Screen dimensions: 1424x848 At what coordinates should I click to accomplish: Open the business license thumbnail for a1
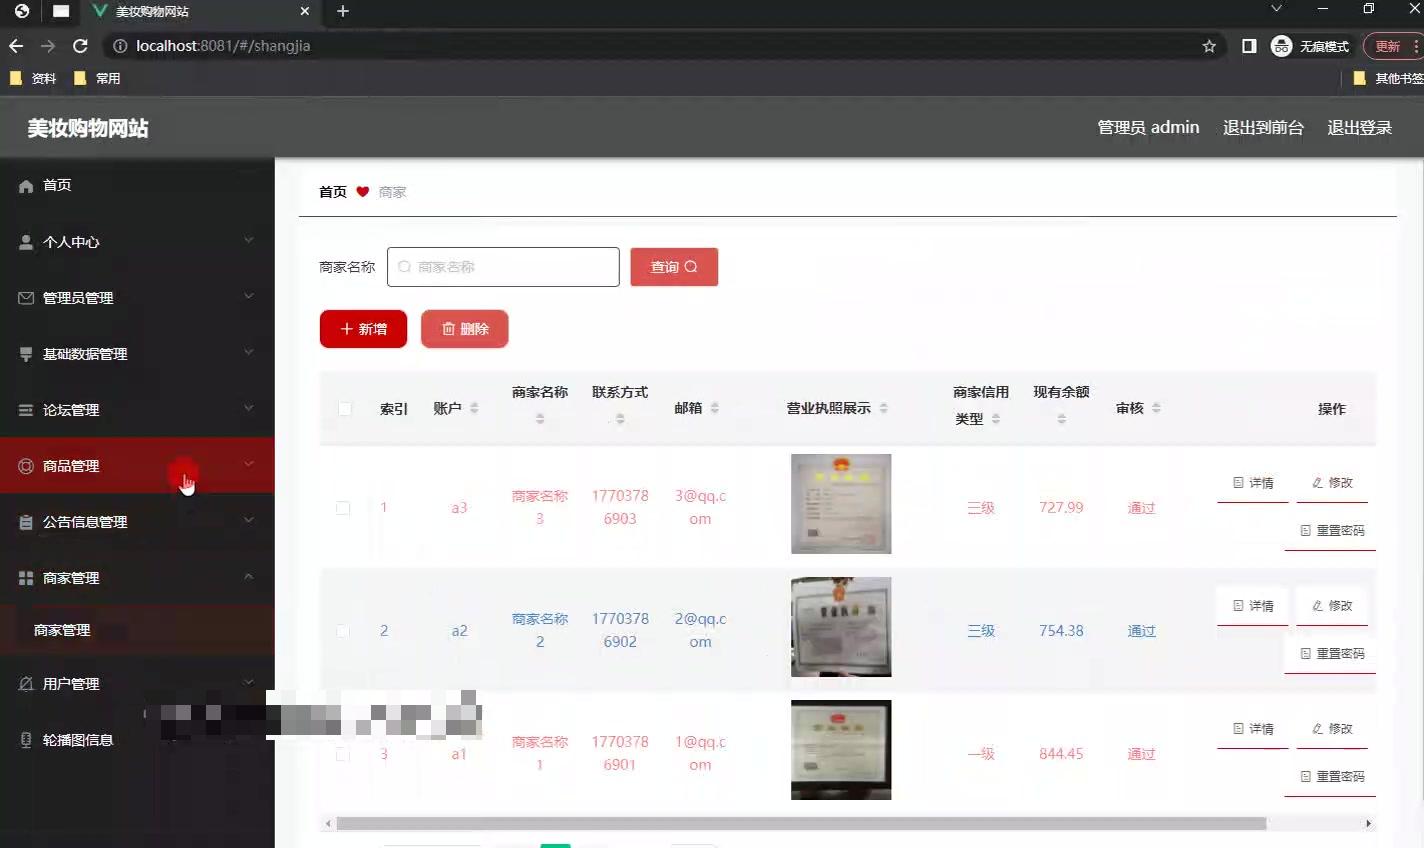coord(841,750)
